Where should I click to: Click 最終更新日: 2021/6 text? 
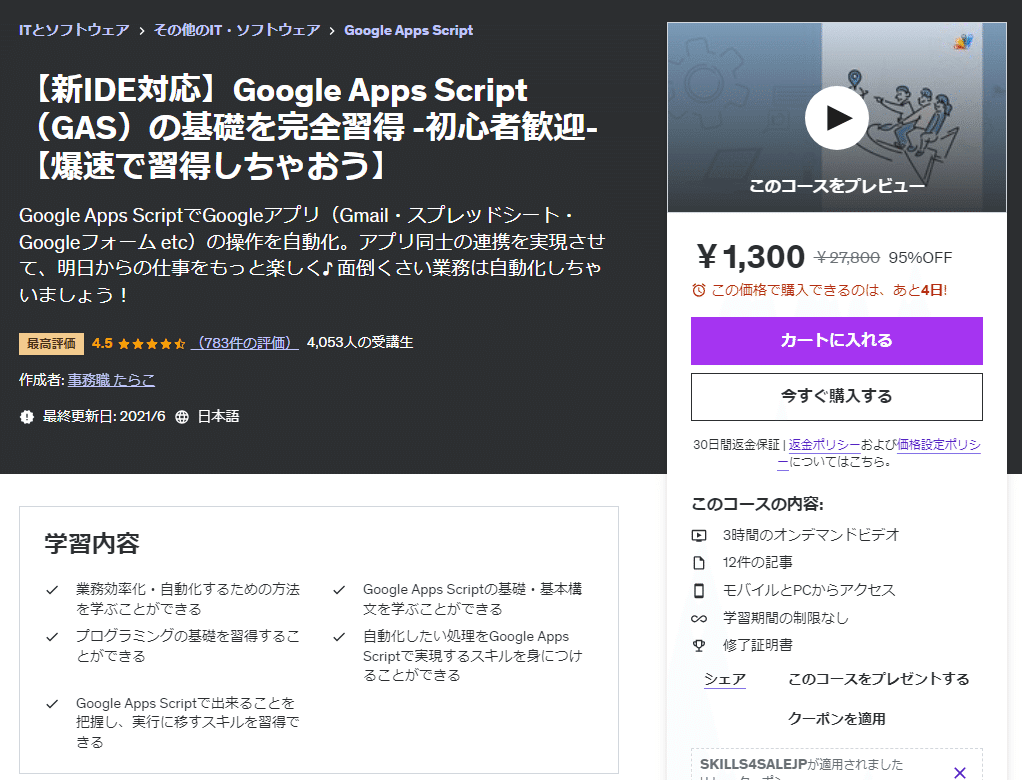pyautogui.click(x=104, y=416)
